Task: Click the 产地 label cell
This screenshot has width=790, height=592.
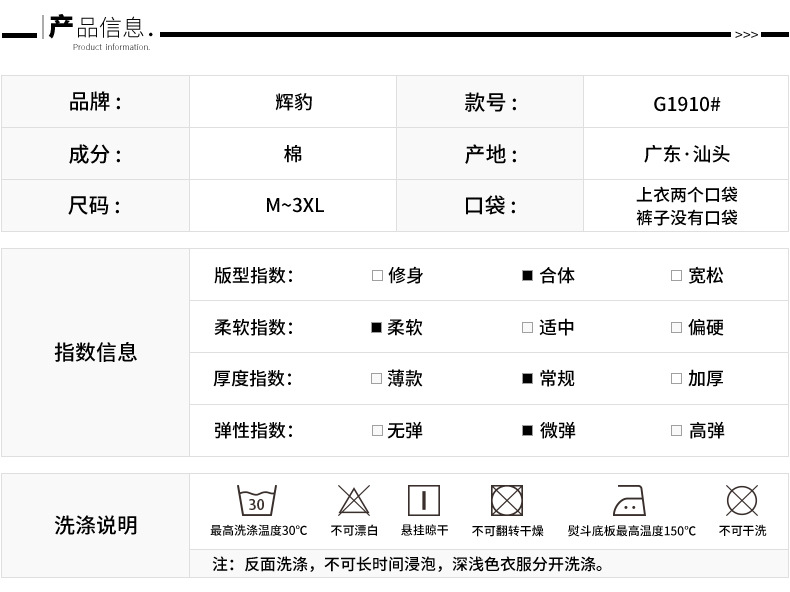Action: point(490,154)
